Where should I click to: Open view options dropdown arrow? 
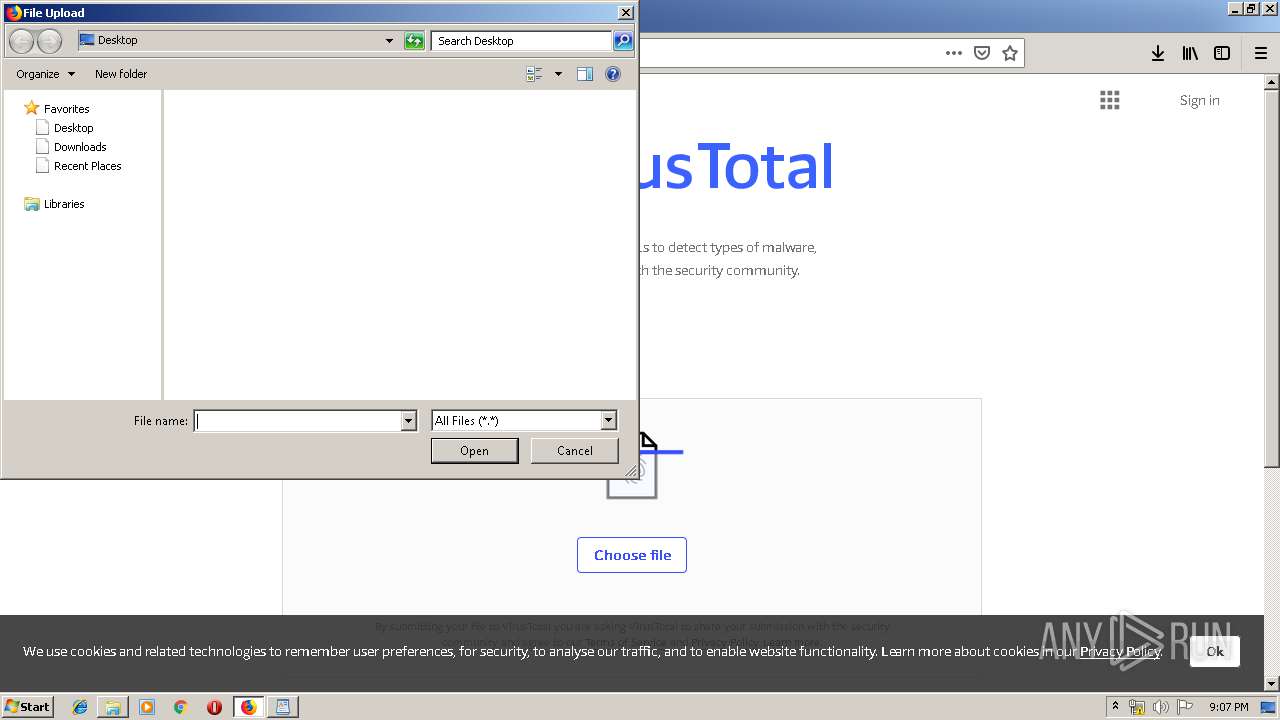click(558, 74)
